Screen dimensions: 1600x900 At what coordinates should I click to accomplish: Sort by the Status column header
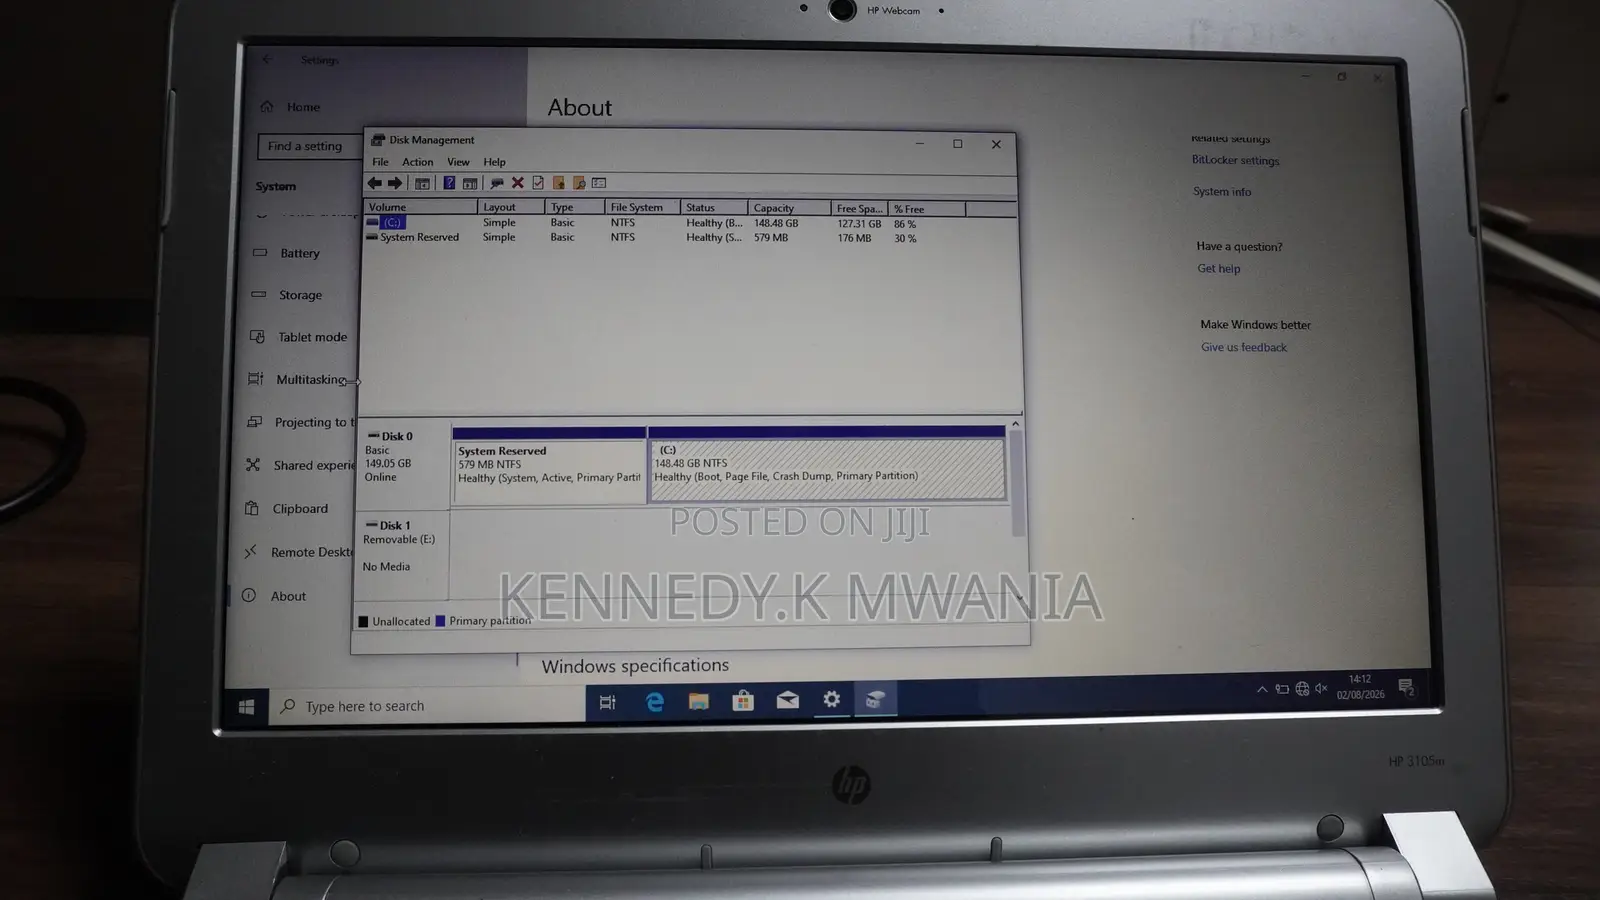click(714, 207)
